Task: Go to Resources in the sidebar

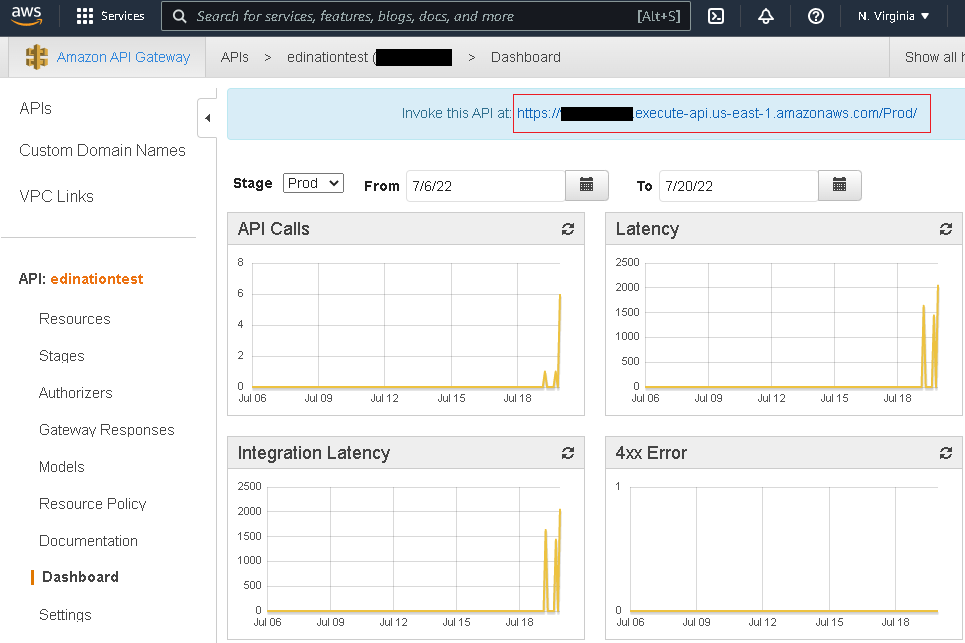Action: point(74,319)
